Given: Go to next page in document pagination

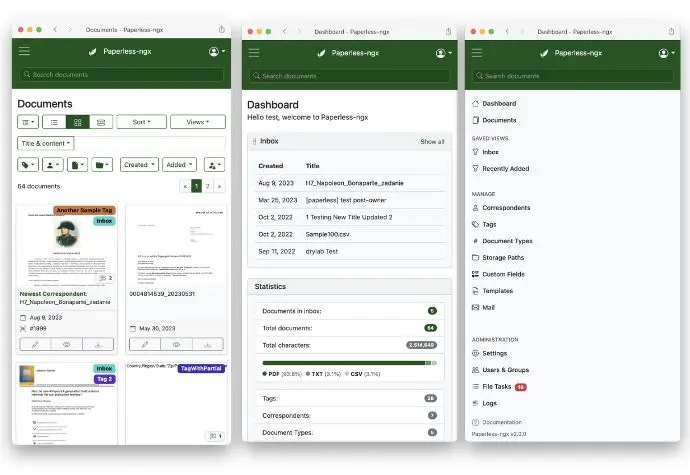Looking at the screenshot, I should pos(219,186).
